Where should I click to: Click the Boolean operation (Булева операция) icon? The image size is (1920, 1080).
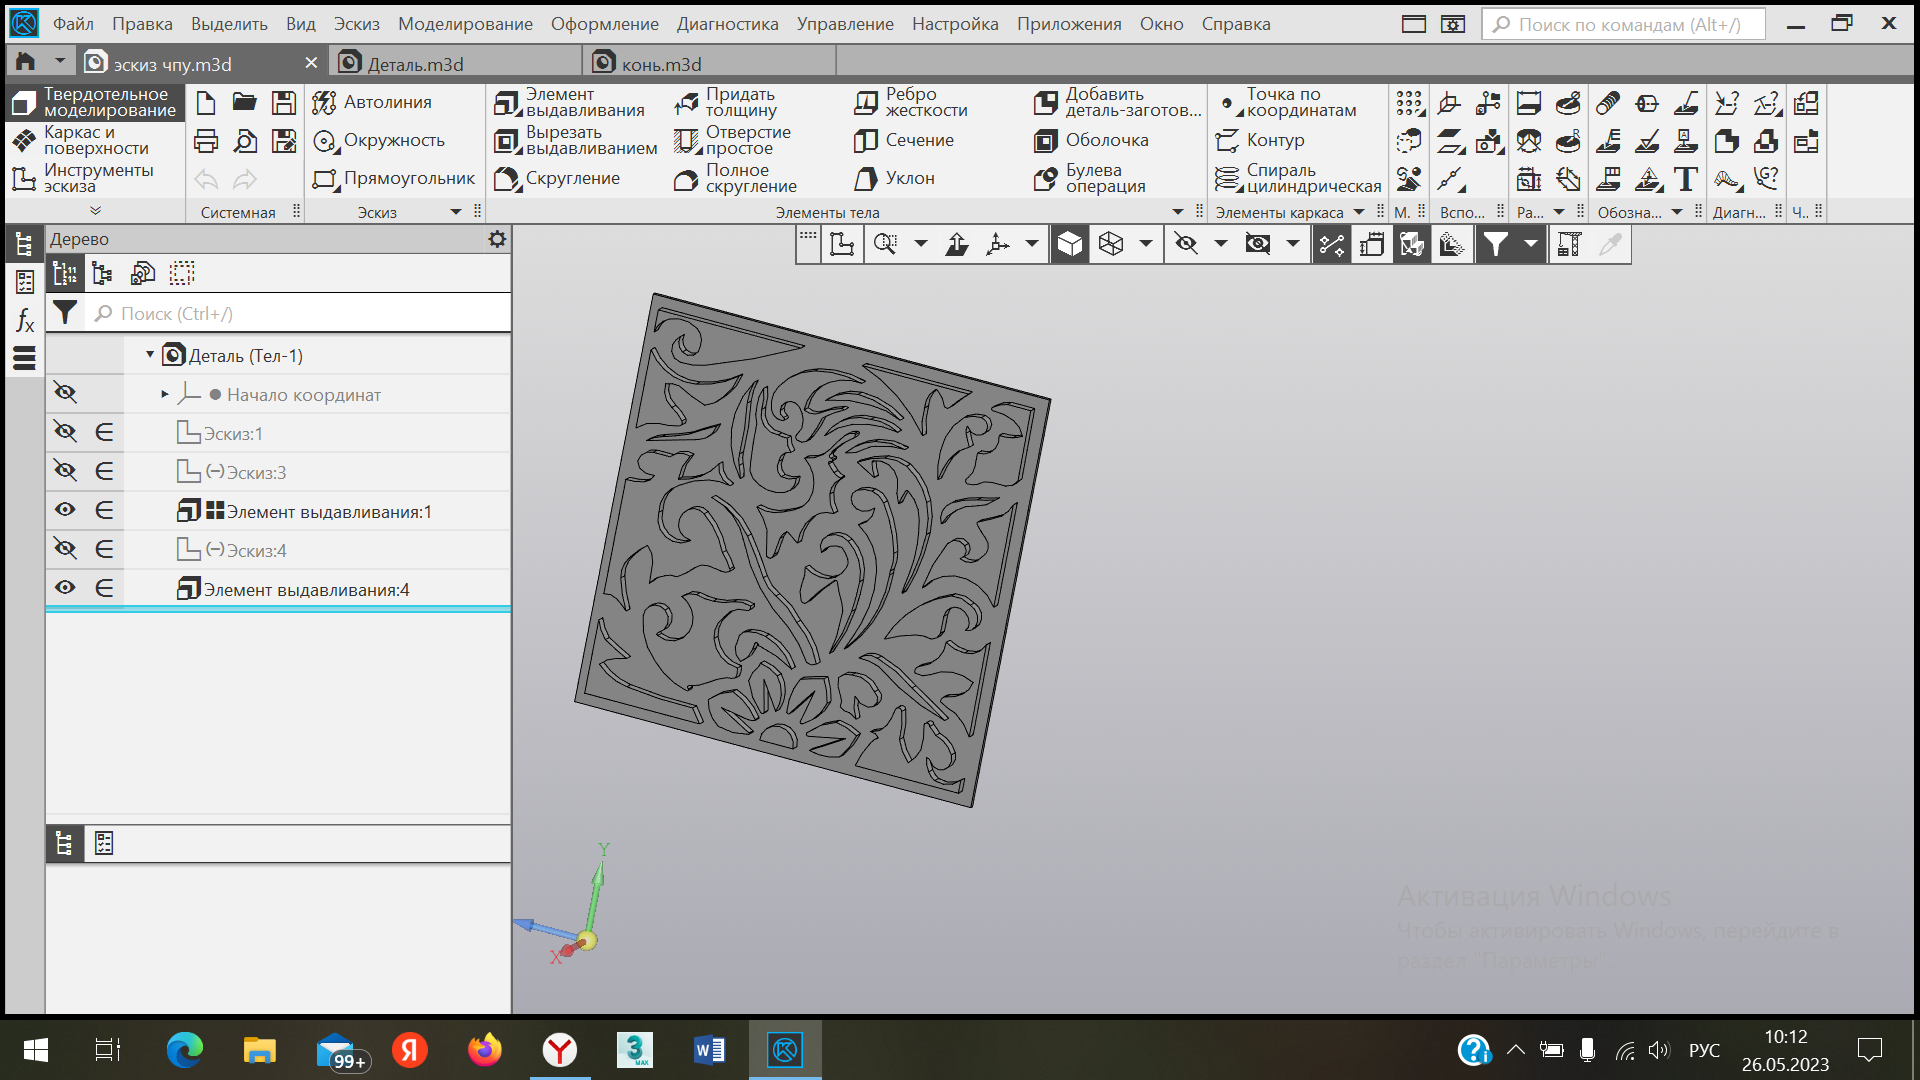pos(1046,178)
